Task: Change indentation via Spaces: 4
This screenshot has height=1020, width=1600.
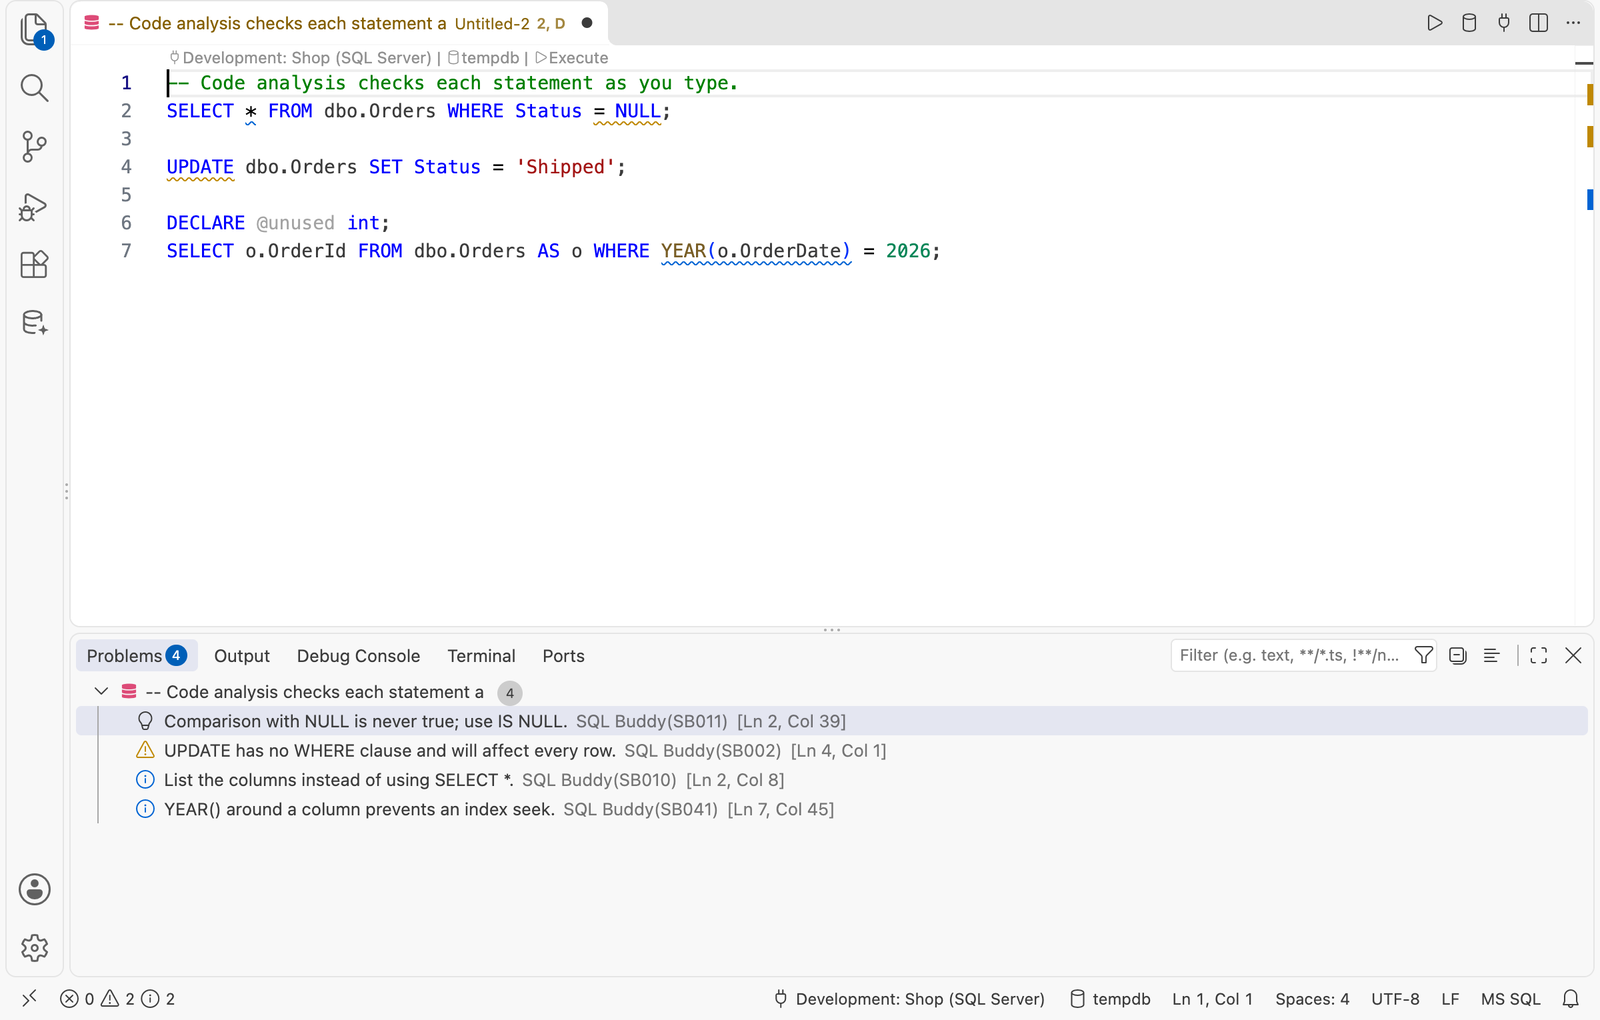Action: [x=1312, y=998]
